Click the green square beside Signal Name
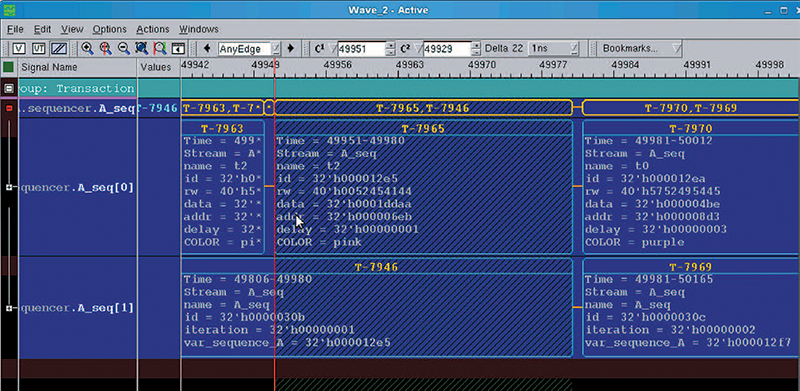This screenshot has height=391, width=800. pyautogui.click(x=8, y=67)
